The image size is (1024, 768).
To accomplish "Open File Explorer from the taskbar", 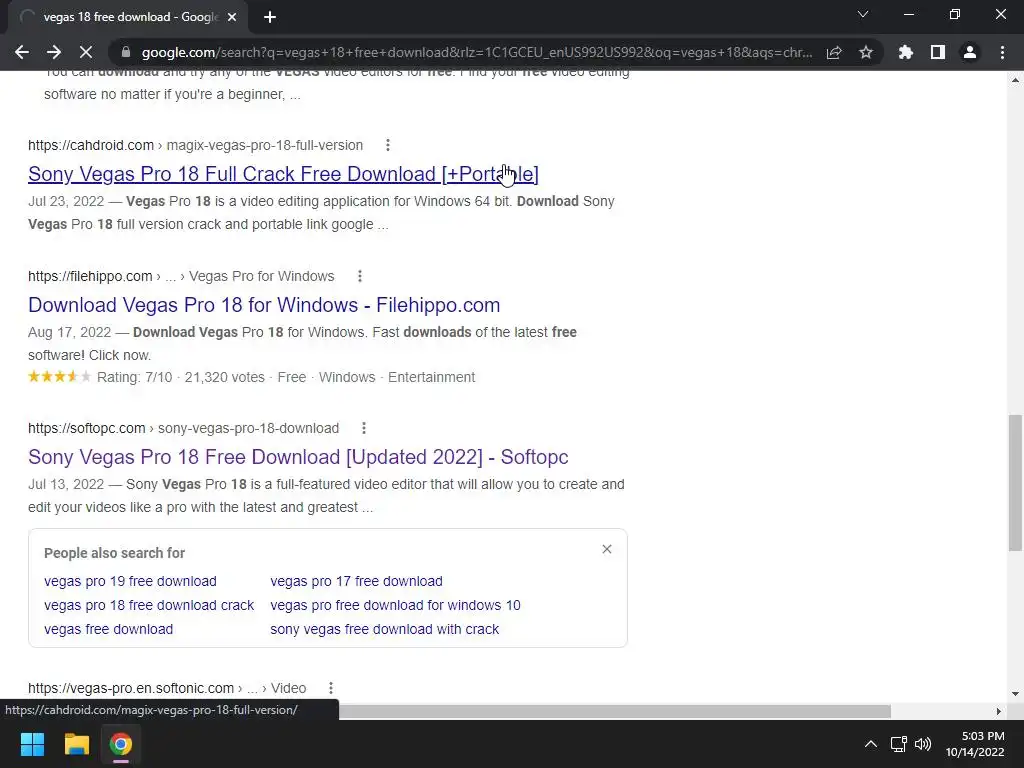I will point(76,744).
